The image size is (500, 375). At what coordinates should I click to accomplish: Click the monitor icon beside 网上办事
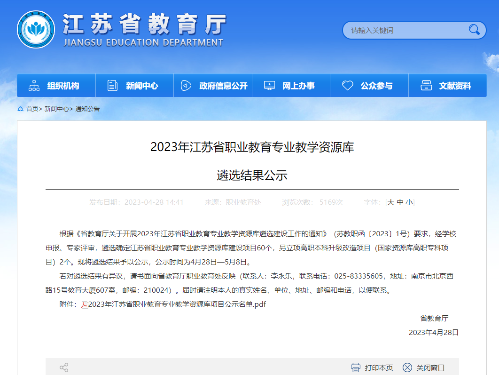pos(269,86)
